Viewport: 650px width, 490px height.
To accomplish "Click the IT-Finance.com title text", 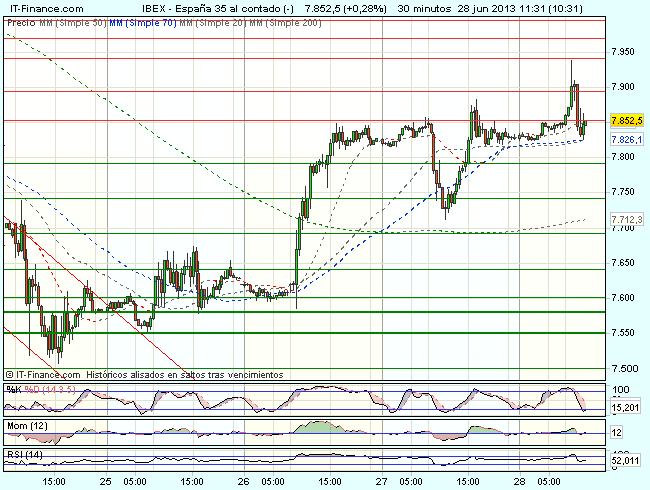I will click(x=47, y=8).
